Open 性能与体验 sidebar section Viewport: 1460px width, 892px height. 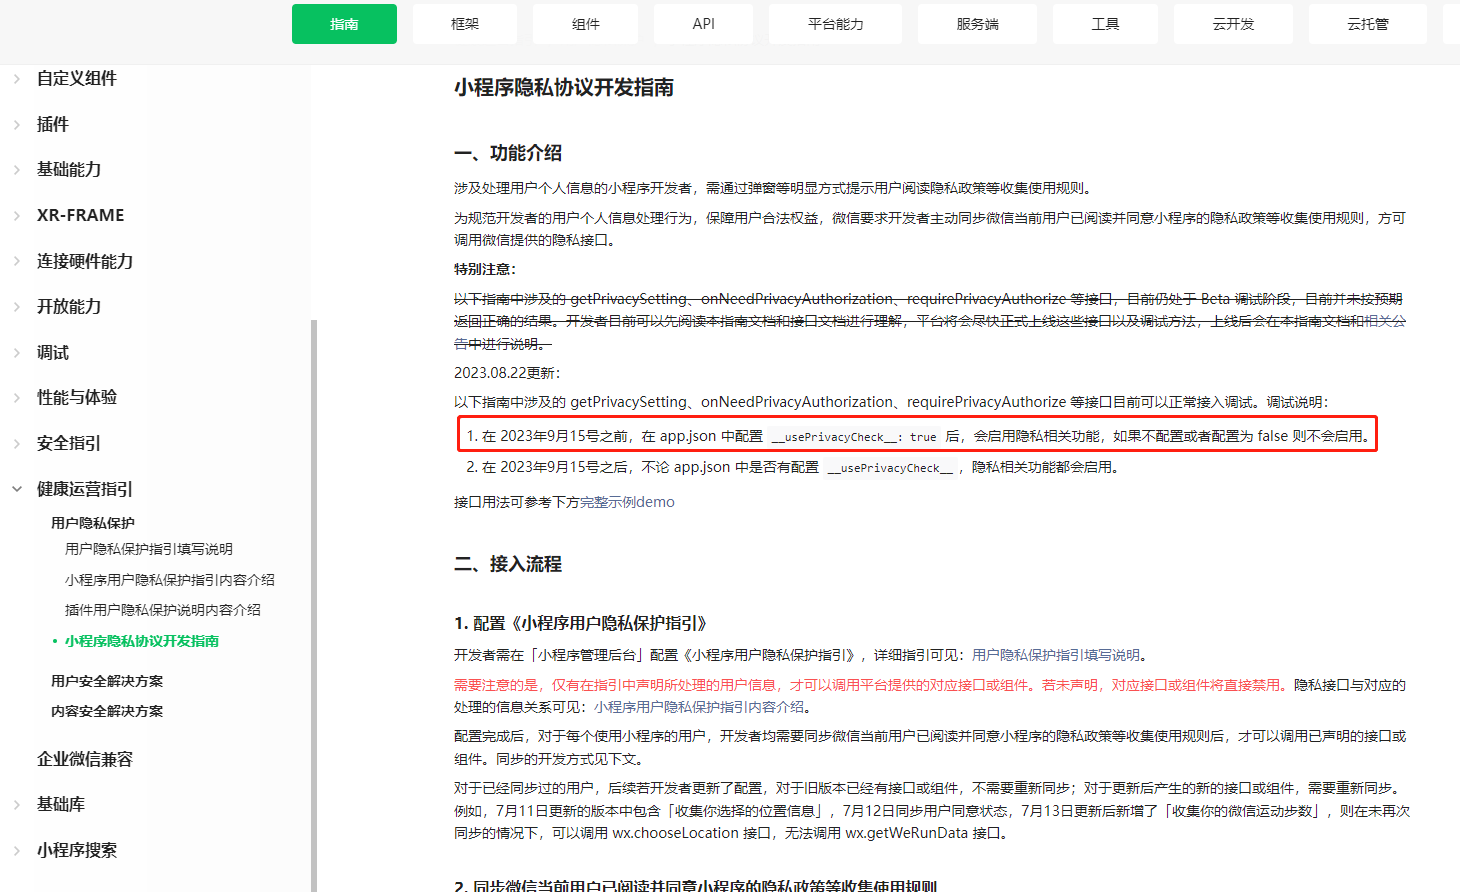pos(77,397)
